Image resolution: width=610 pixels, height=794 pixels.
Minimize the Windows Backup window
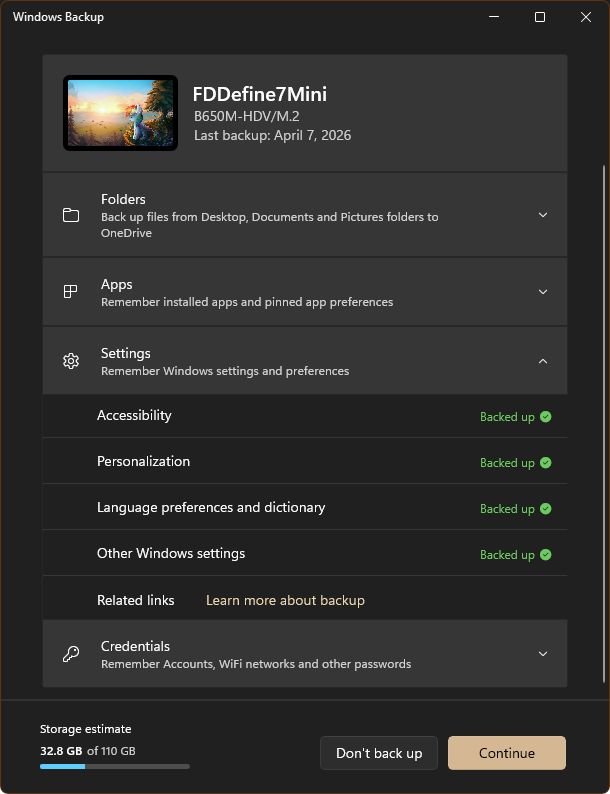click(x=494, y=17)
